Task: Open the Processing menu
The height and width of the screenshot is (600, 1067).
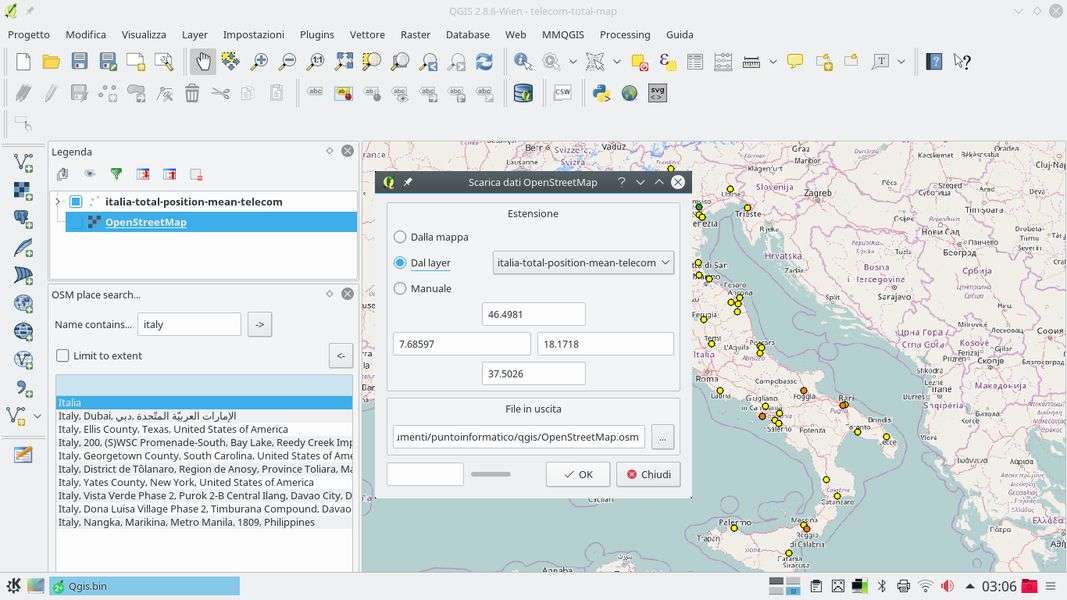Action: tap(624, 34)
